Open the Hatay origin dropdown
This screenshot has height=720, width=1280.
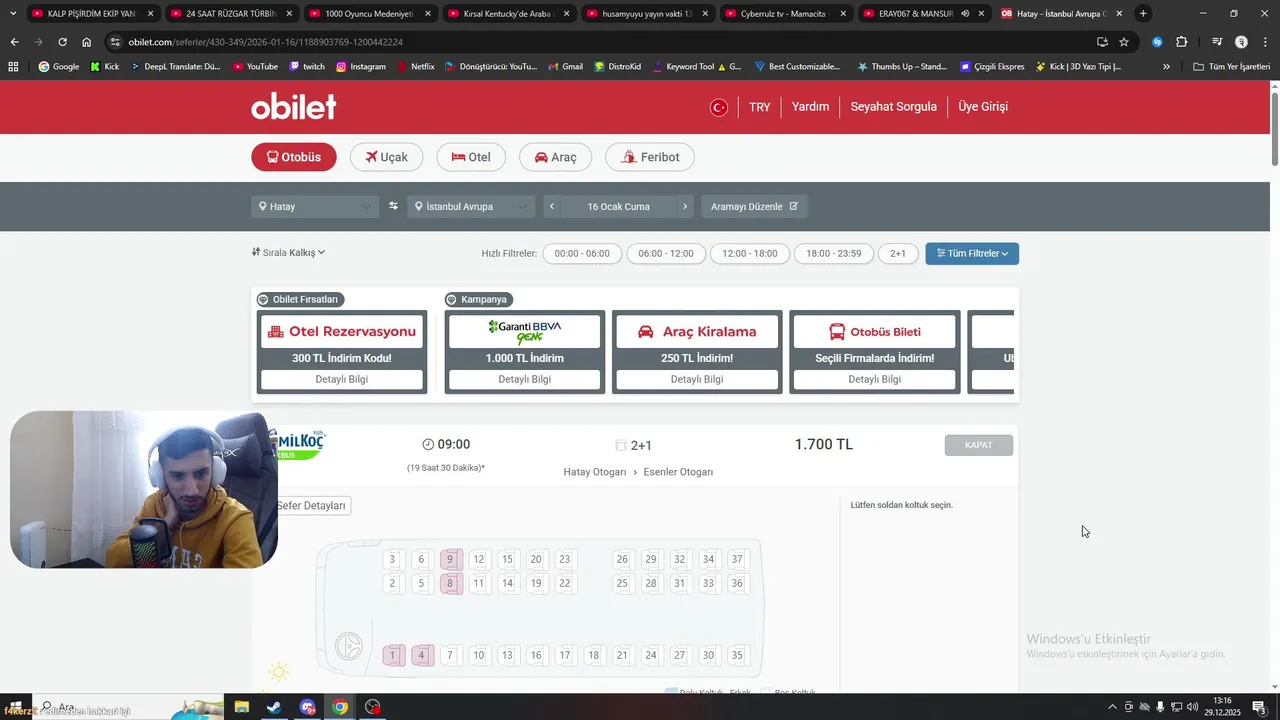(x=315, y=206)
